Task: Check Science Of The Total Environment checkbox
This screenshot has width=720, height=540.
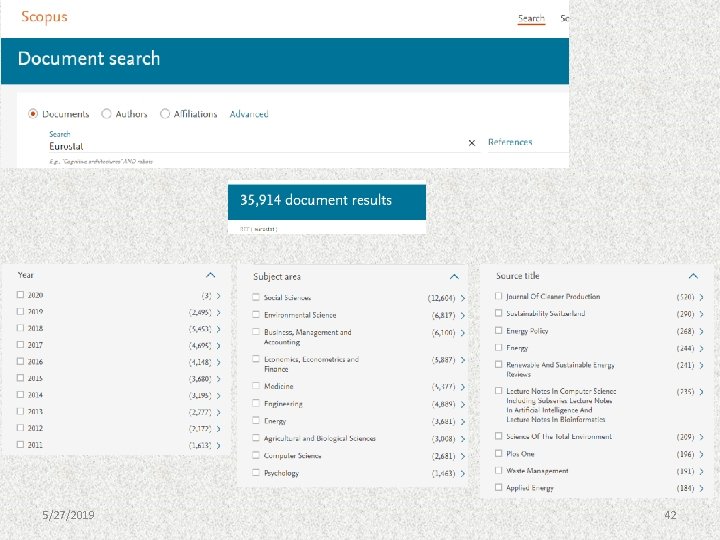Action: tap(498, 436)
